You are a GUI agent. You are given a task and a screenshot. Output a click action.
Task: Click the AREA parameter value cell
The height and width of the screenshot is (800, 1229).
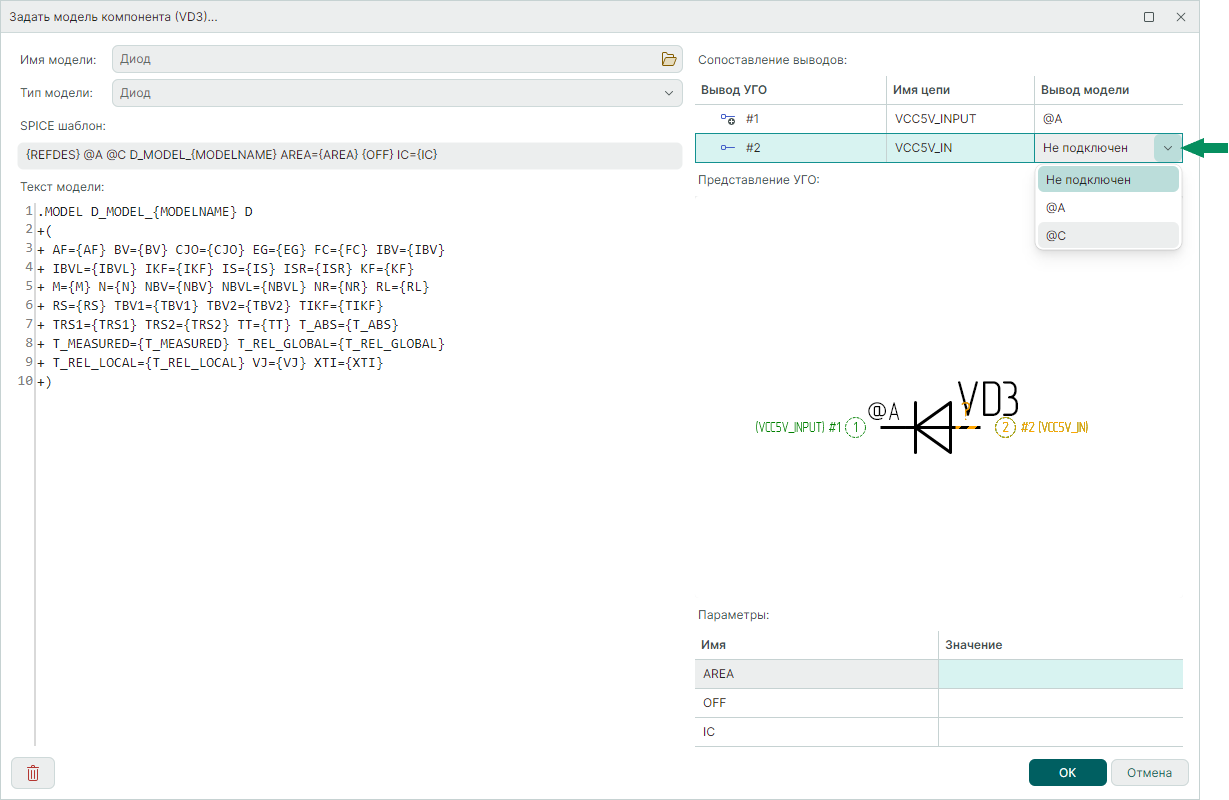point(1060,674)
